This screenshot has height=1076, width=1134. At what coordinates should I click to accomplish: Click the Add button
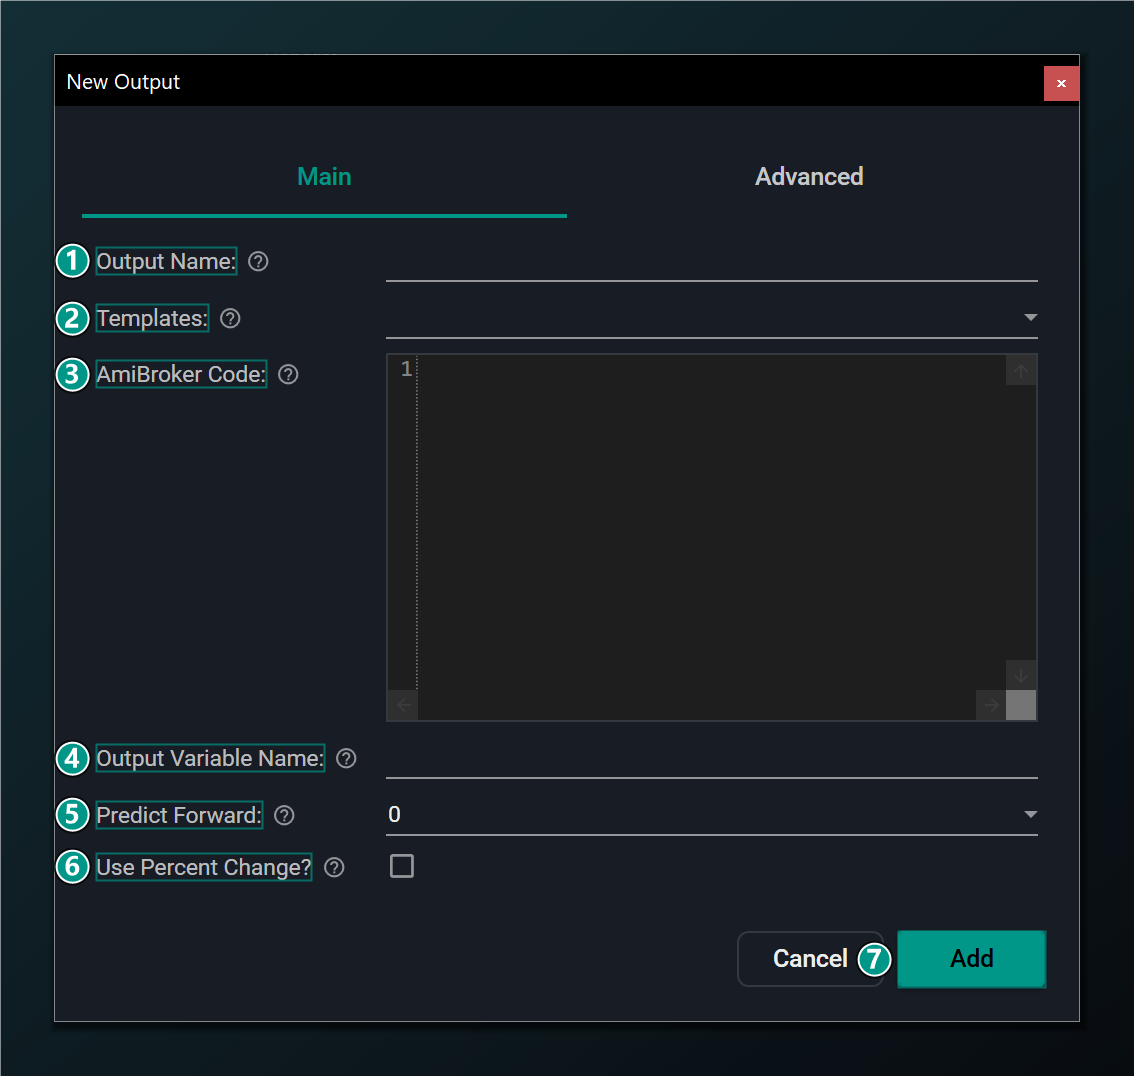(971, 959)
